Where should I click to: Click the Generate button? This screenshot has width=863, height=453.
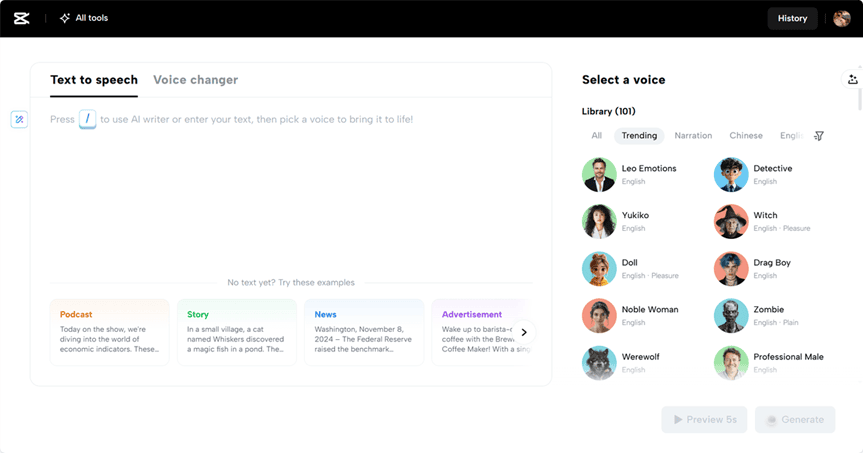pyautogui.click(x=795, y=420)
